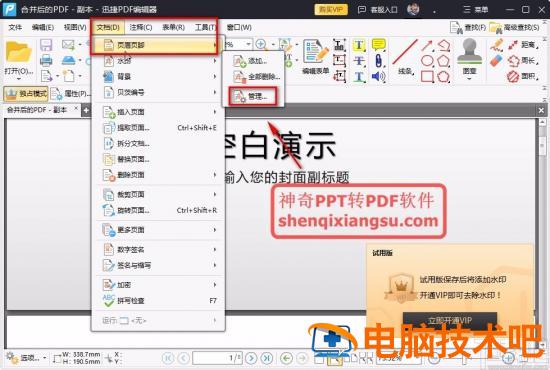The height and width of the screenshot is (370, 550).
Task: Choose 插入页面 from document menu
Action: 158,112
